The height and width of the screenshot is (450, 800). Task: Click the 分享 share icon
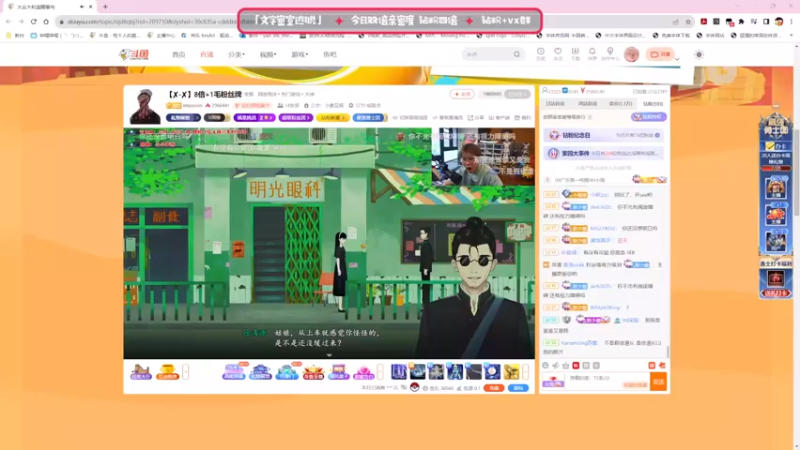476,118
